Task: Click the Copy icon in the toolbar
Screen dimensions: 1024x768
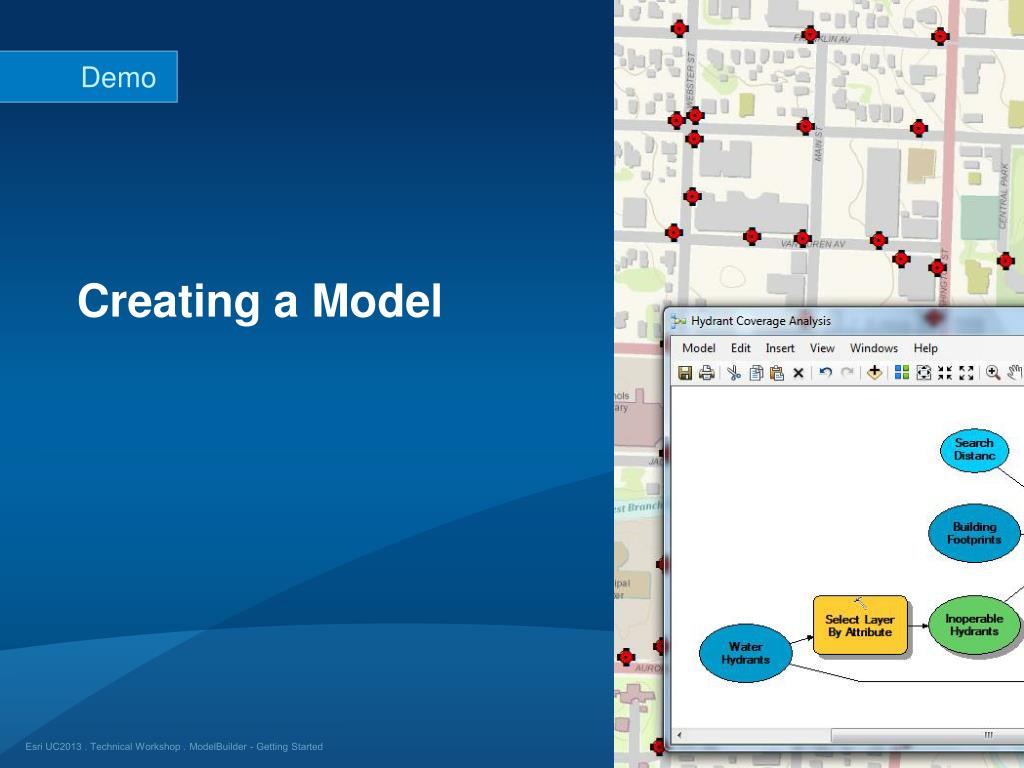Action: click(x=756, y=373)
